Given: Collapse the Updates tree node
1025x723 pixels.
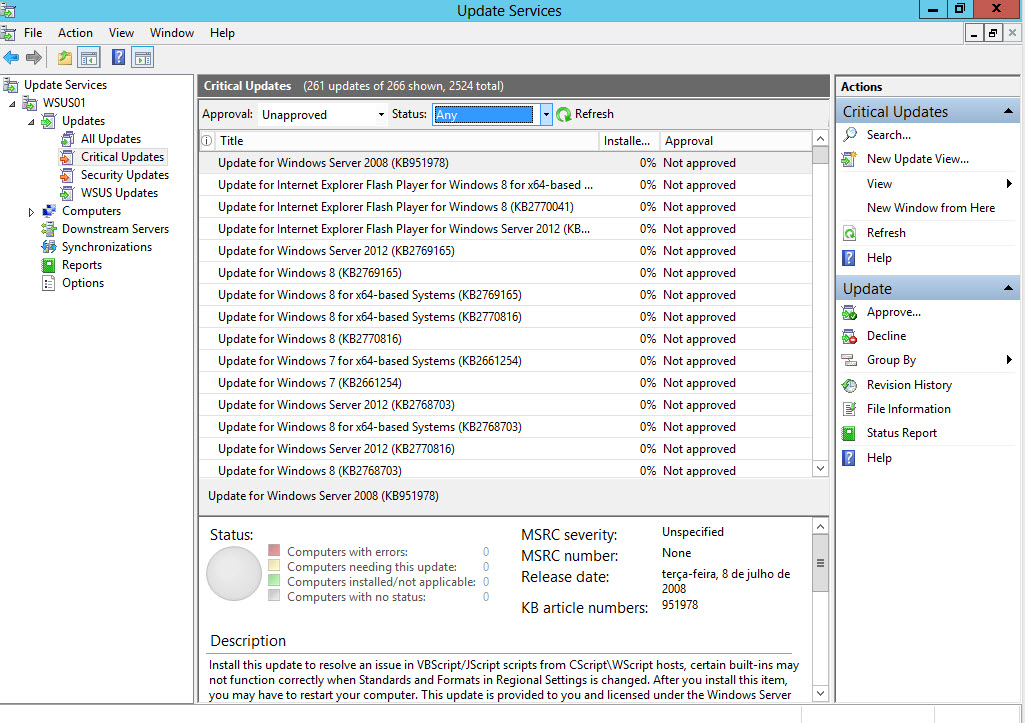Looking at the screenshot, I should pyautogui.click(x=31, y=122).
